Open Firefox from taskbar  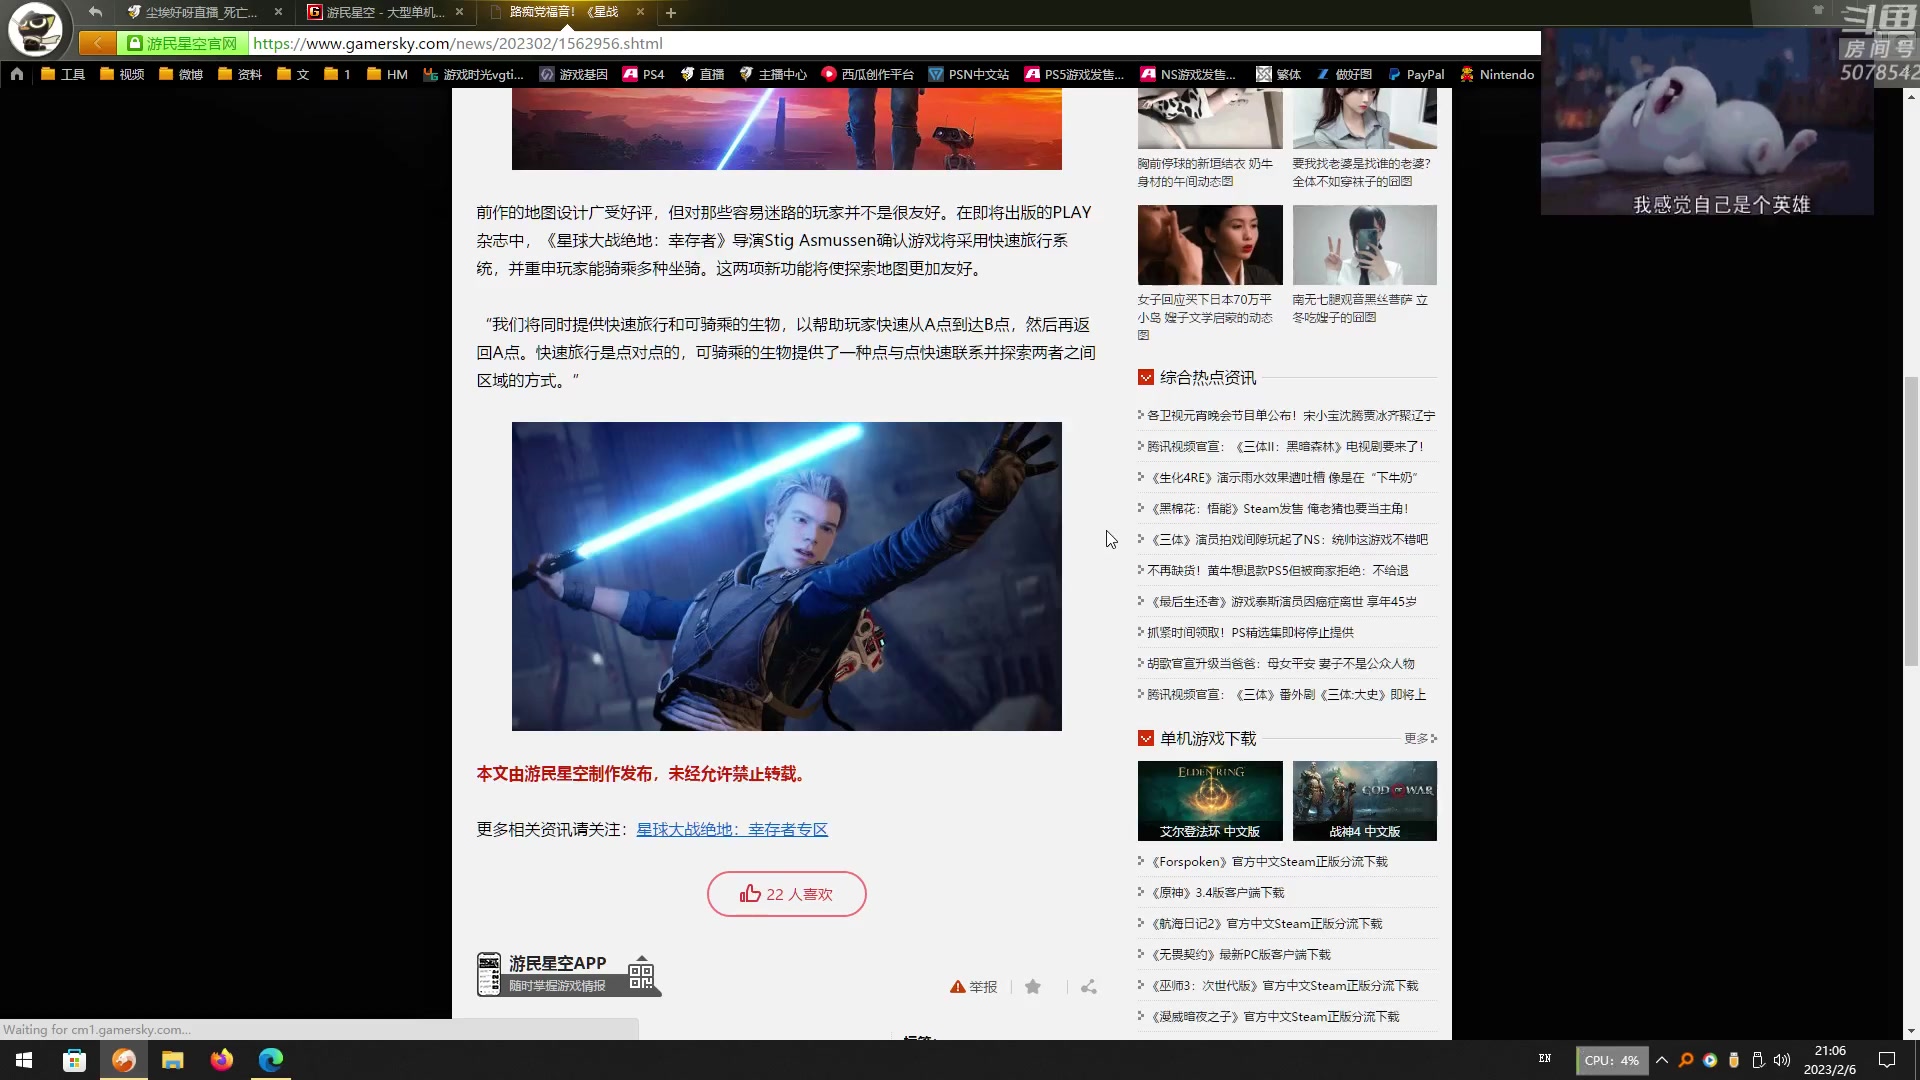click(222, 1060)
